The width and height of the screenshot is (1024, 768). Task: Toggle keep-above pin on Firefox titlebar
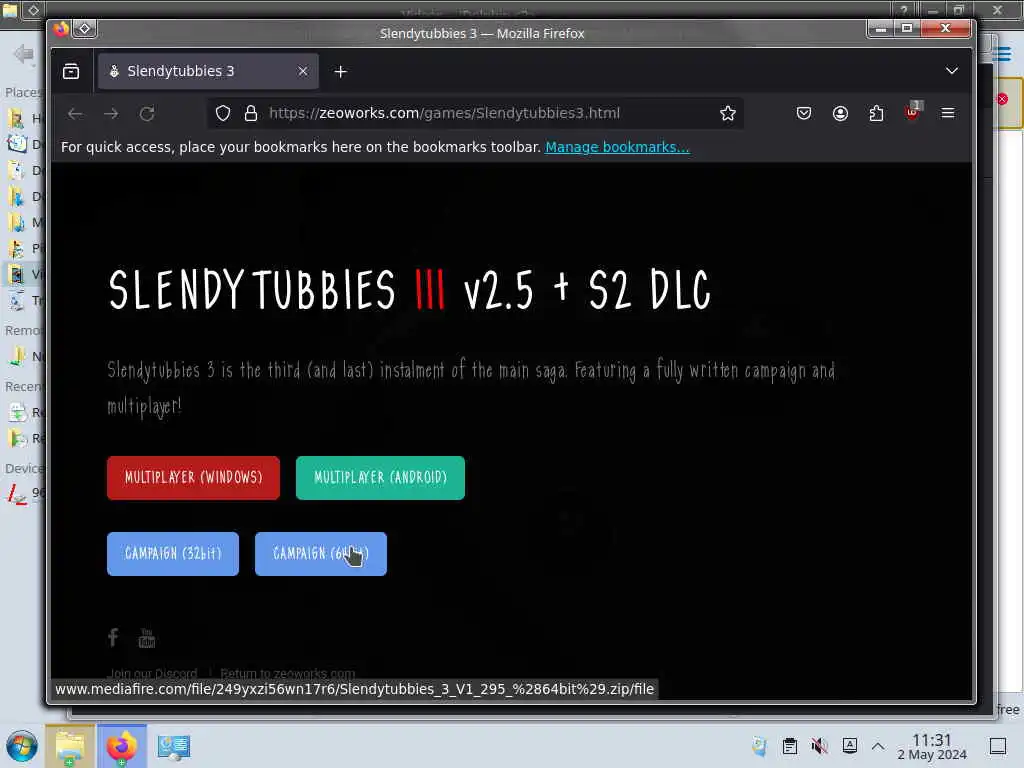pyautogui.click(x=85, y=29)
